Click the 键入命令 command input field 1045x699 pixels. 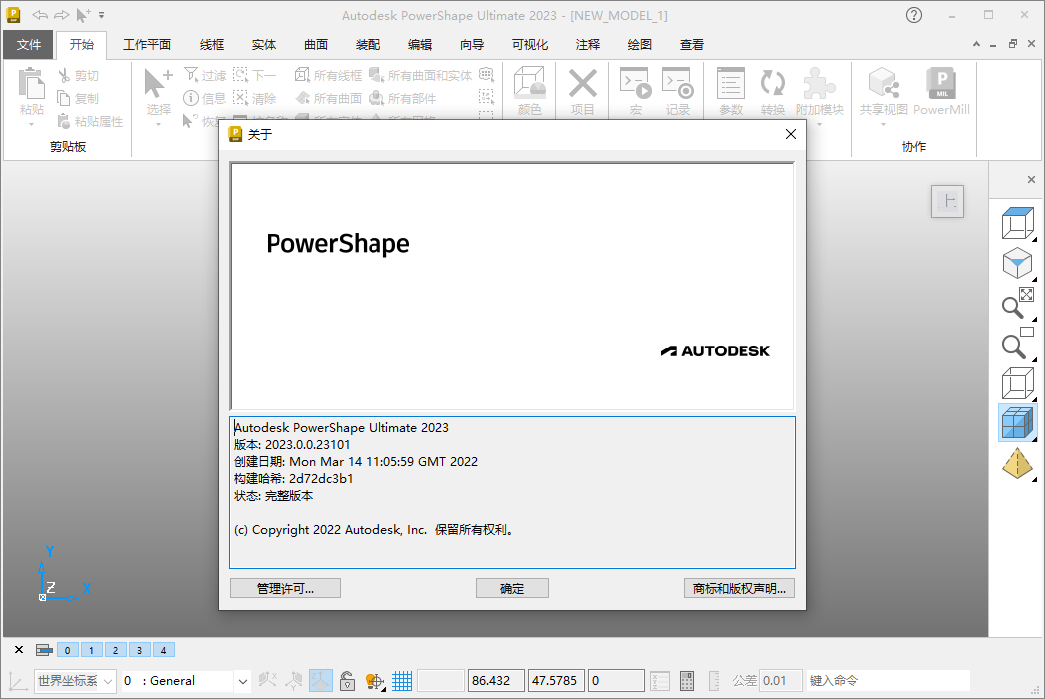[888, 680]
